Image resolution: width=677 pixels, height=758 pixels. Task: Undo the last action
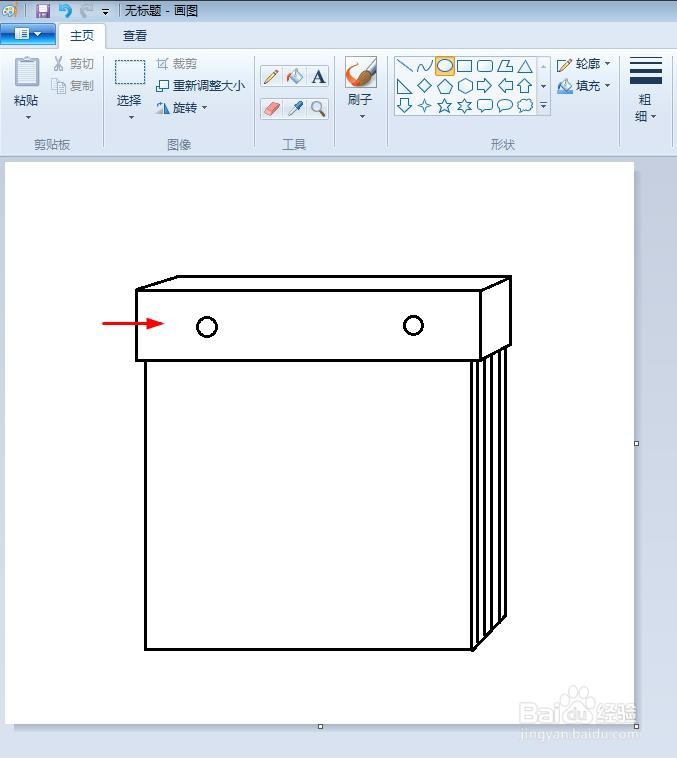65,10
